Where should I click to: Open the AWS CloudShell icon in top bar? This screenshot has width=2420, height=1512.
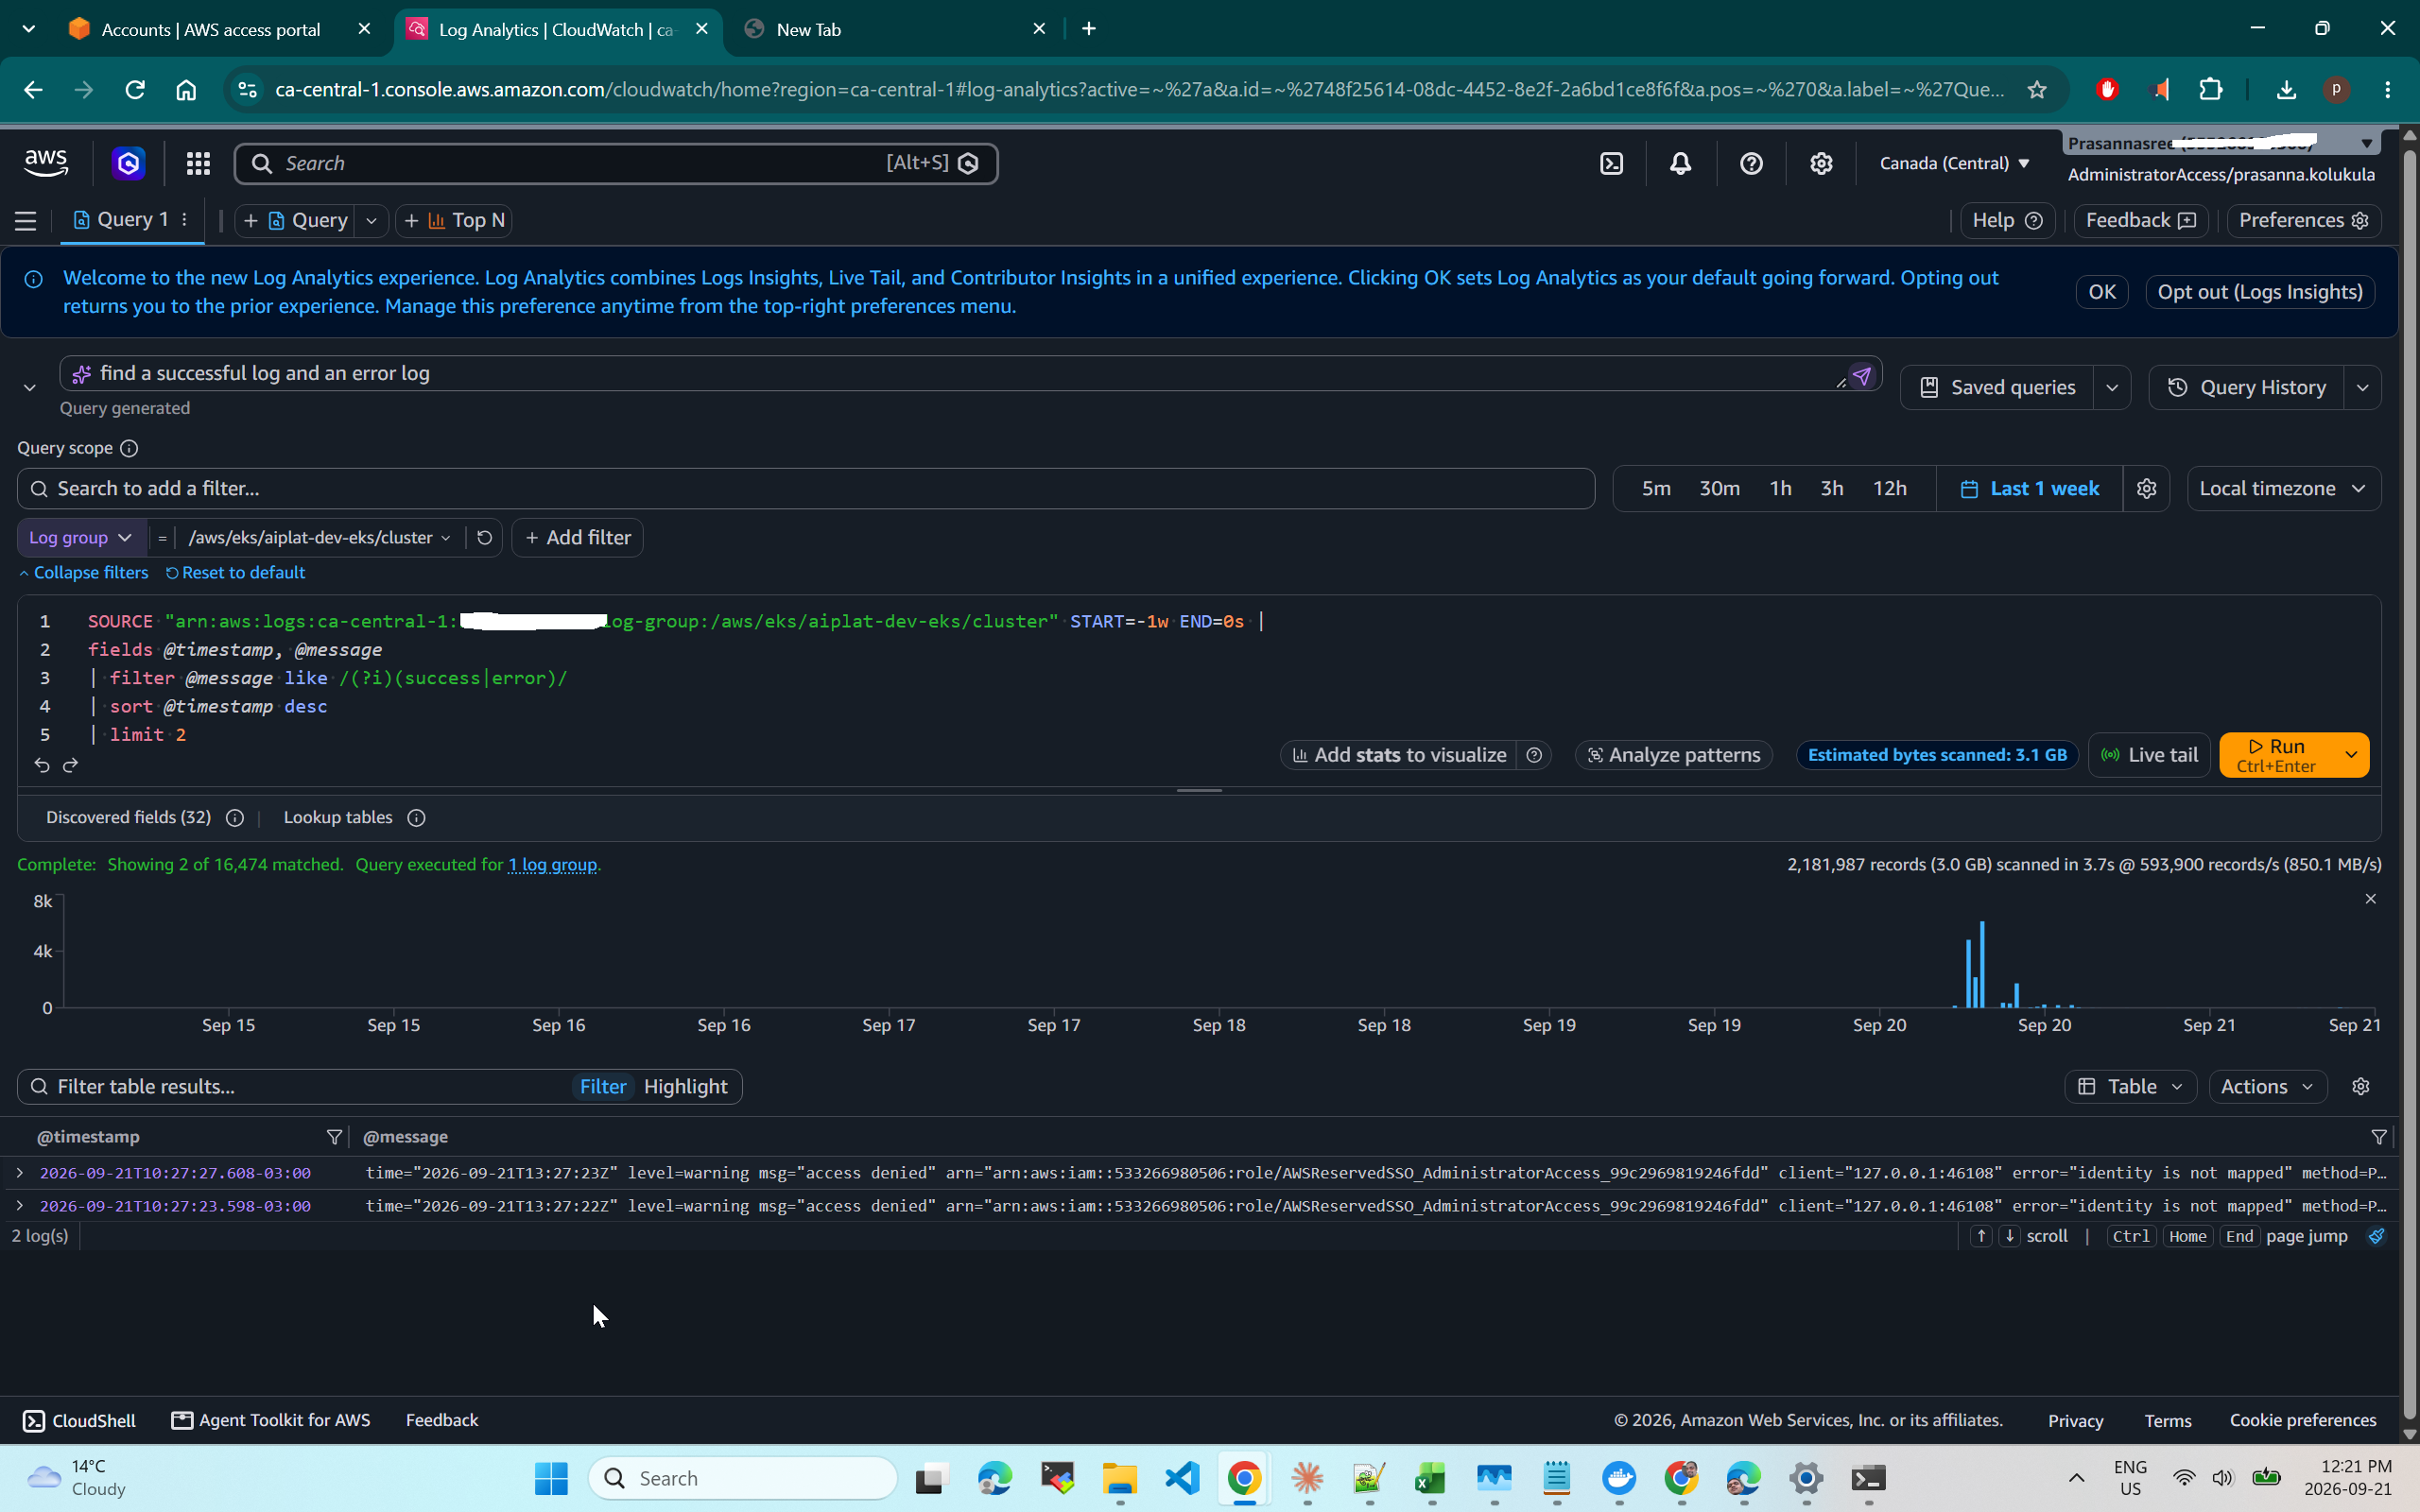[1611, 163]
